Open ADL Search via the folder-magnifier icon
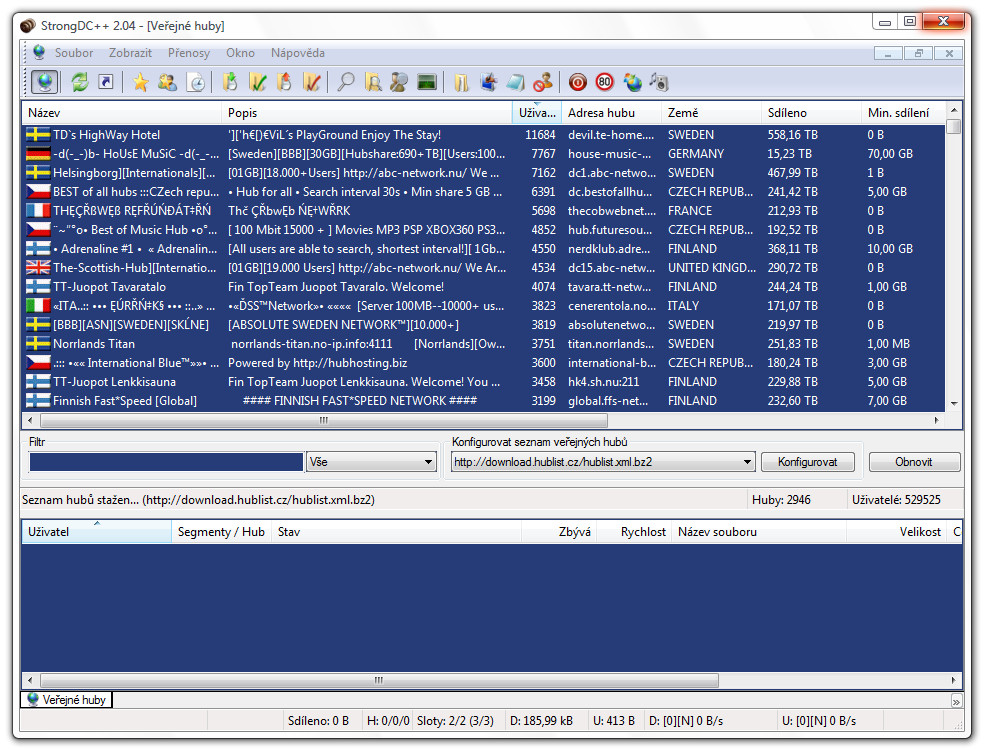The width and height of the screenshot is (985, 750). click(x=373, y=82)
